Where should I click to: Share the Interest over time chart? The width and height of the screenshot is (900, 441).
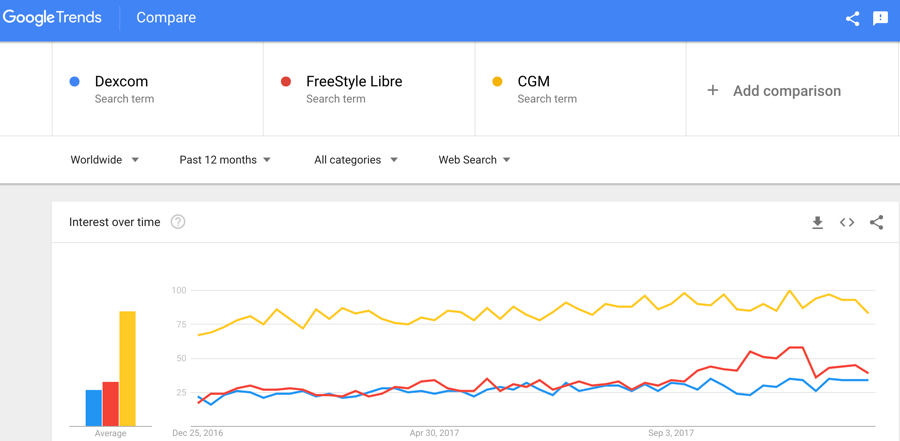876,222
